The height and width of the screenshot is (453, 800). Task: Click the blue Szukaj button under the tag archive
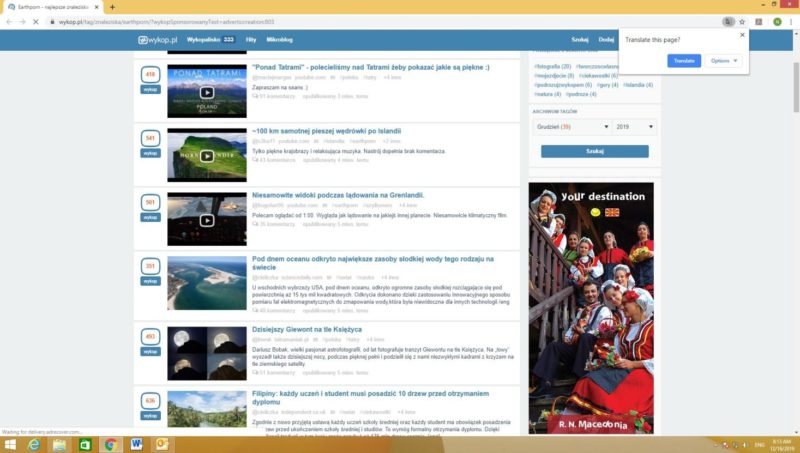click(x=595, y=152)
